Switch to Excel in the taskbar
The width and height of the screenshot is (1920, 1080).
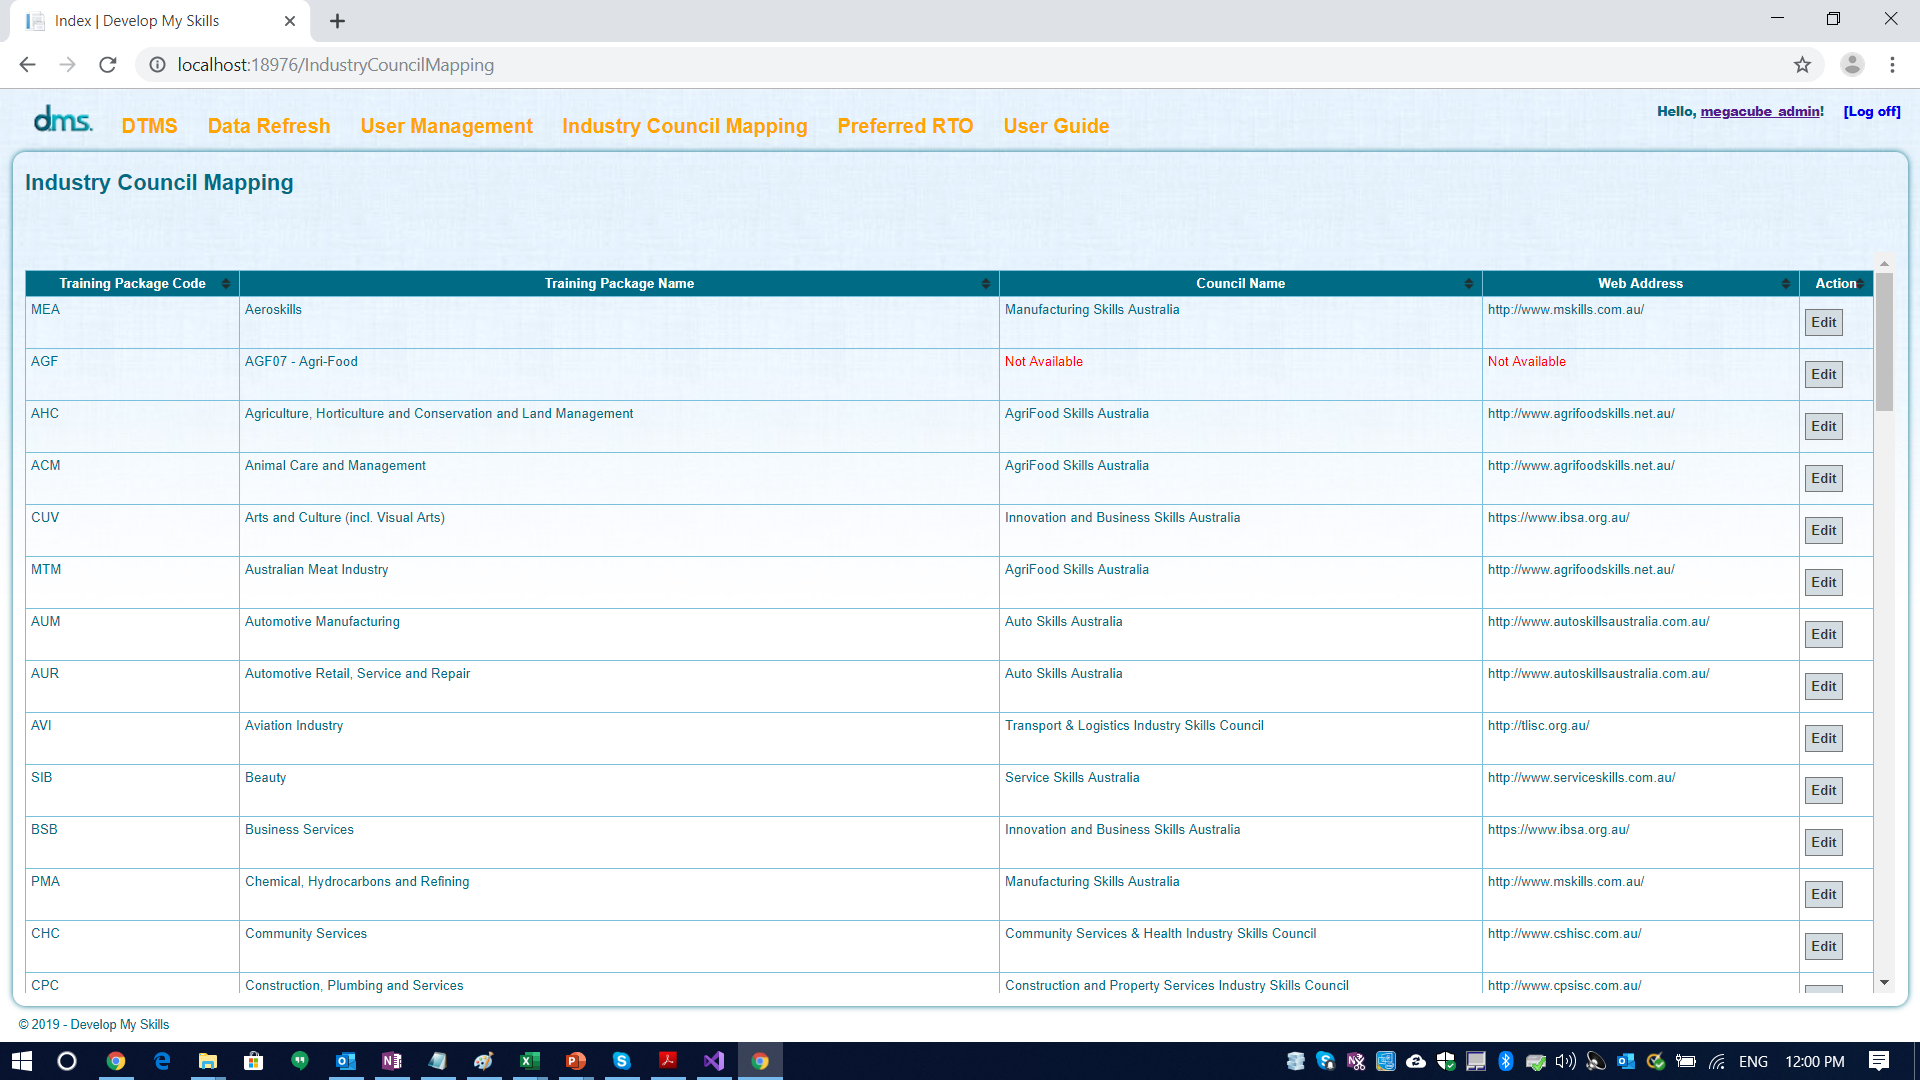pyautogui.click(x=530, y=1061)
